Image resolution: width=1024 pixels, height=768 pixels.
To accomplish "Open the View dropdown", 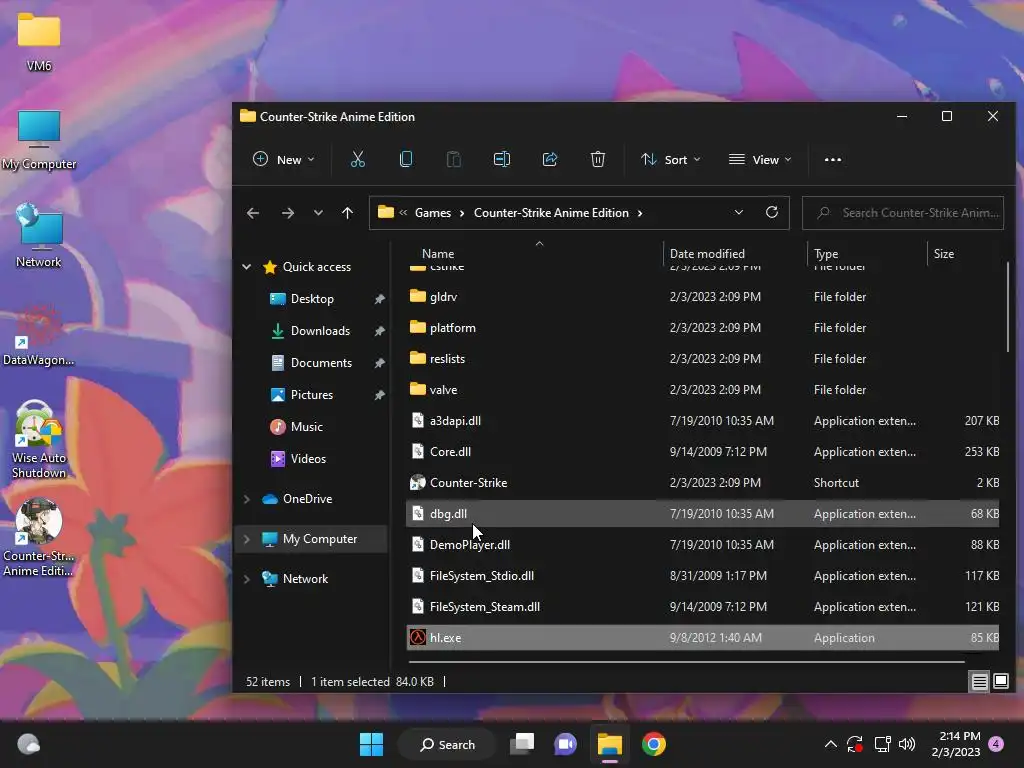I will 760,159.
